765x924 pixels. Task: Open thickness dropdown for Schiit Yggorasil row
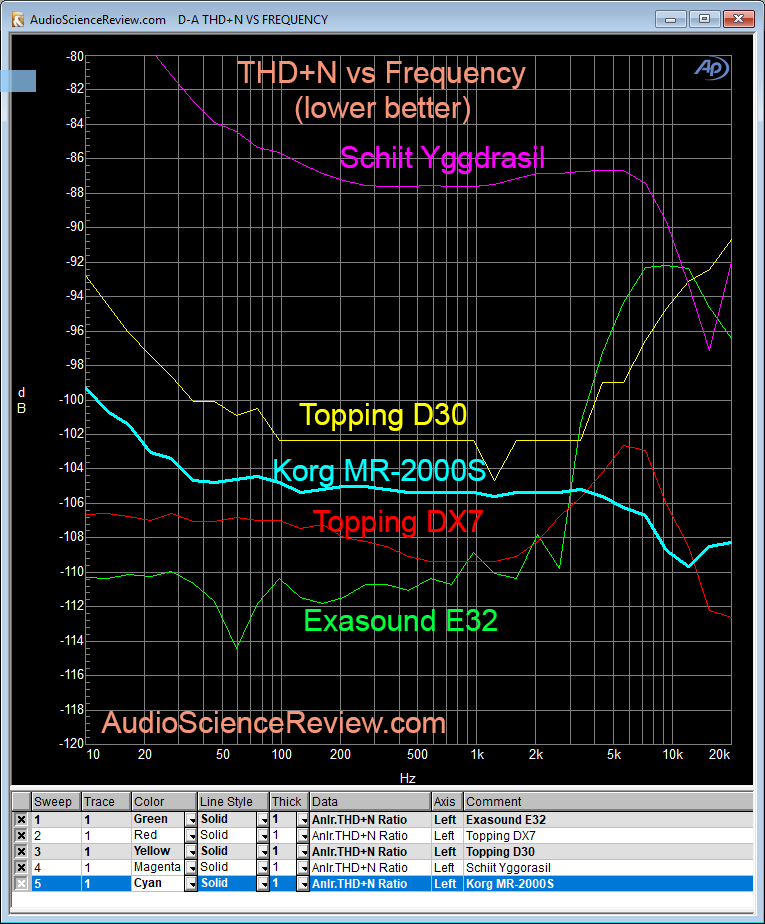[303, 867]
